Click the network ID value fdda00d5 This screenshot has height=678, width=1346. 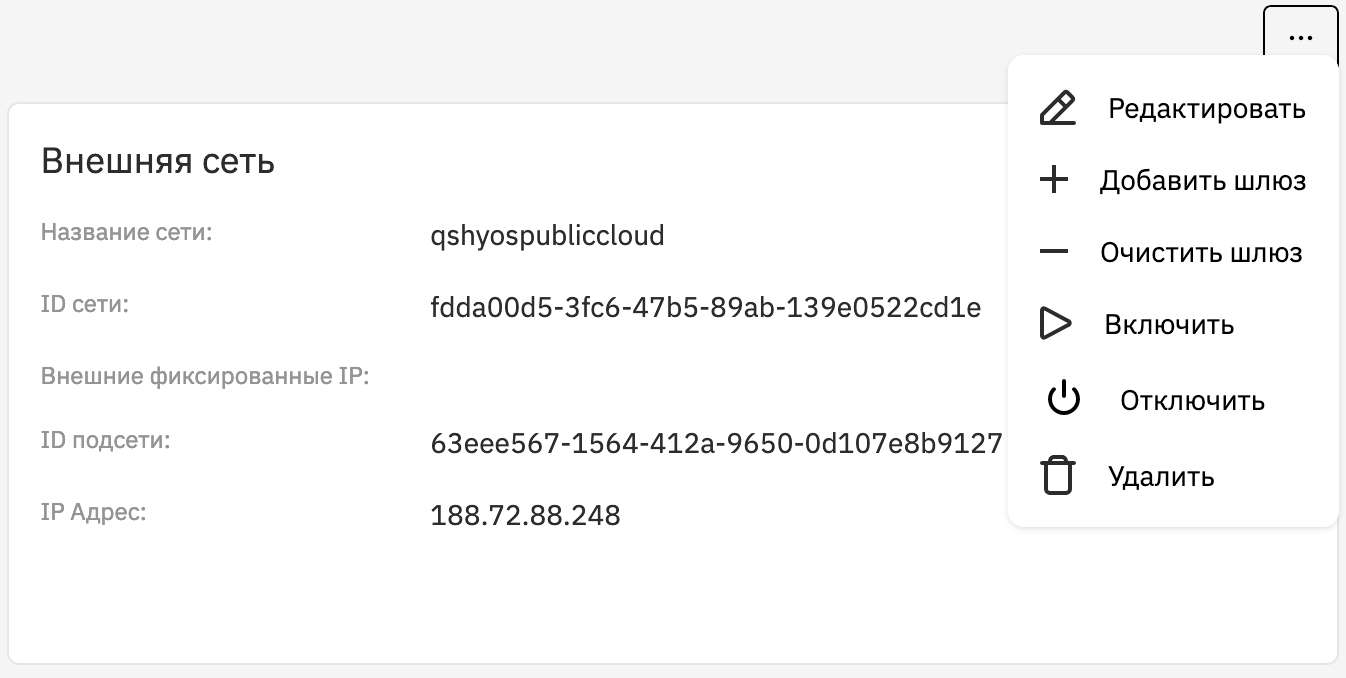pos(705,308)
